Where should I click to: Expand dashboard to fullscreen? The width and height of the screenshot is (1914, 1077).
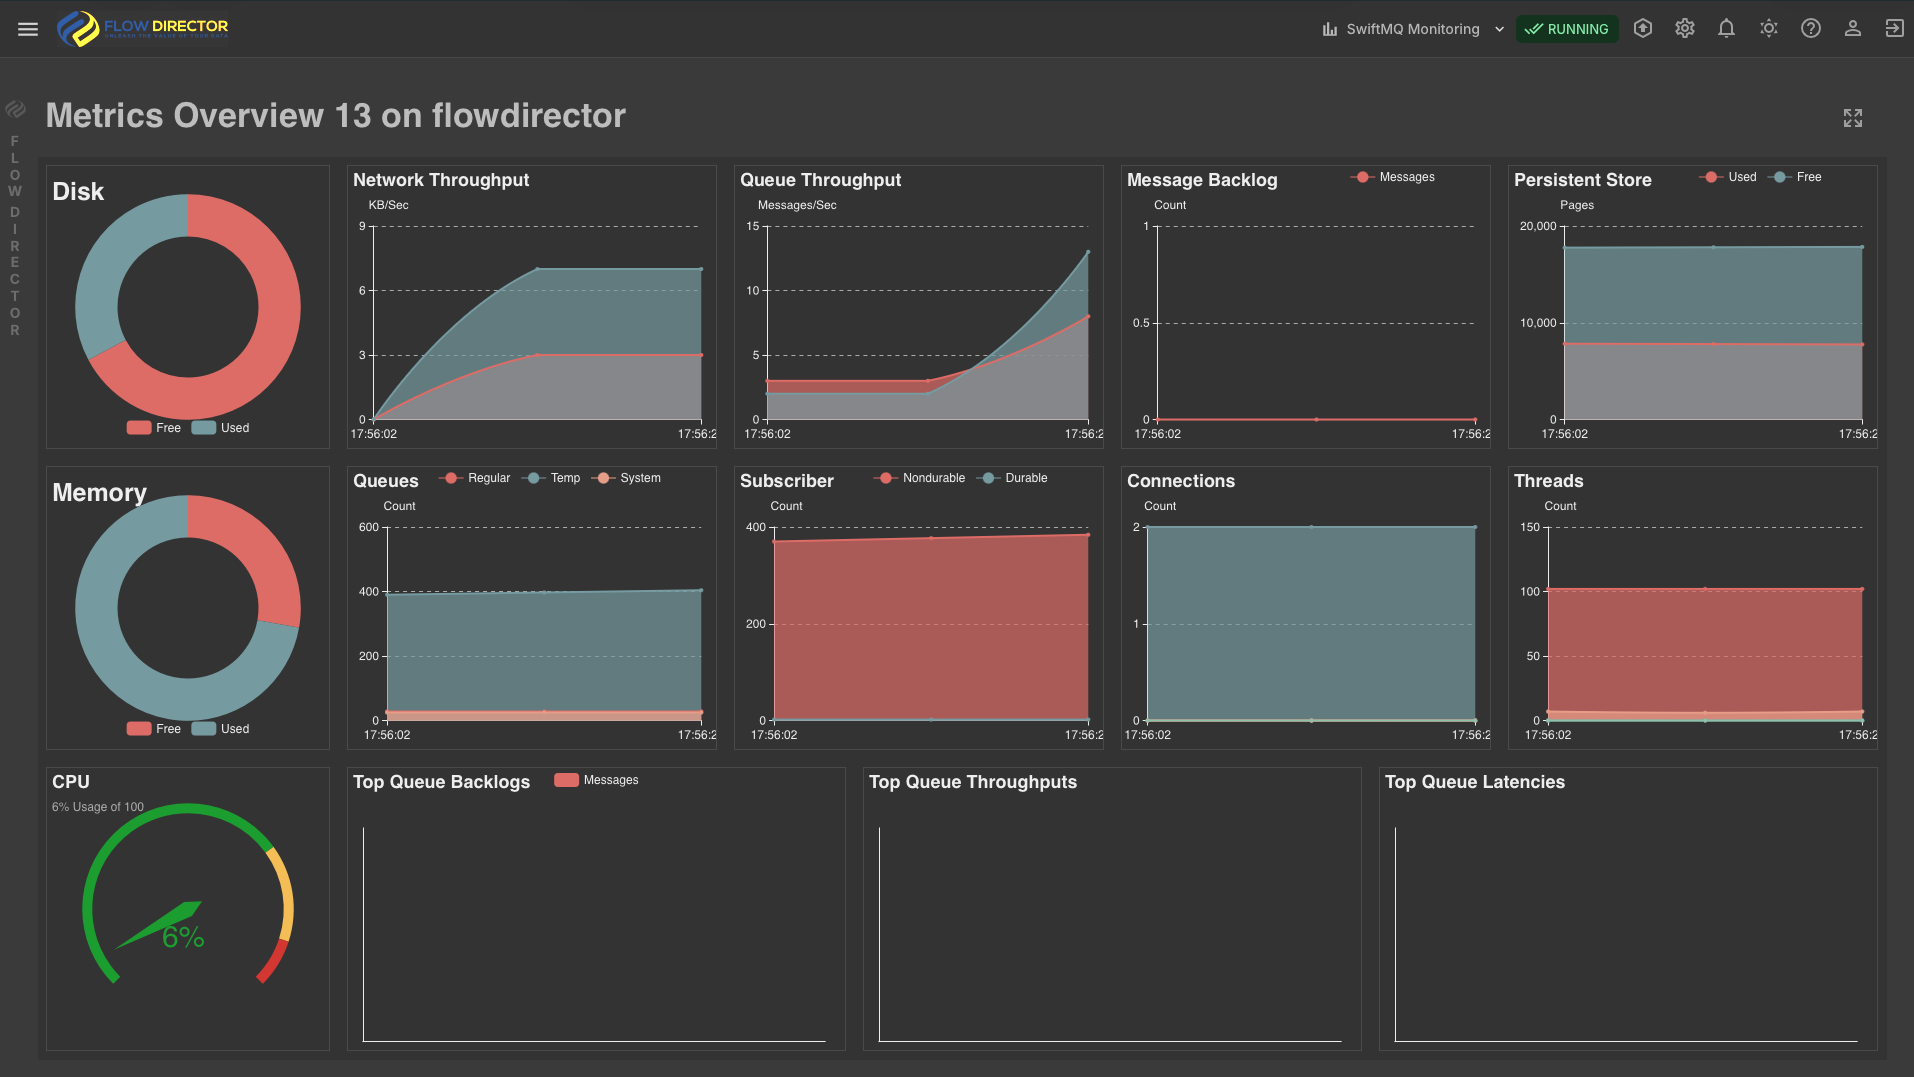(1852, 118)
